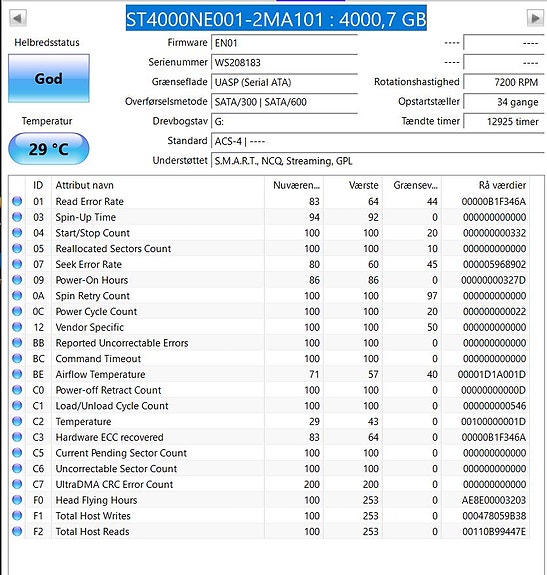Click the Rå værdier column header
The image size is (547, 575).
point(486,185)
